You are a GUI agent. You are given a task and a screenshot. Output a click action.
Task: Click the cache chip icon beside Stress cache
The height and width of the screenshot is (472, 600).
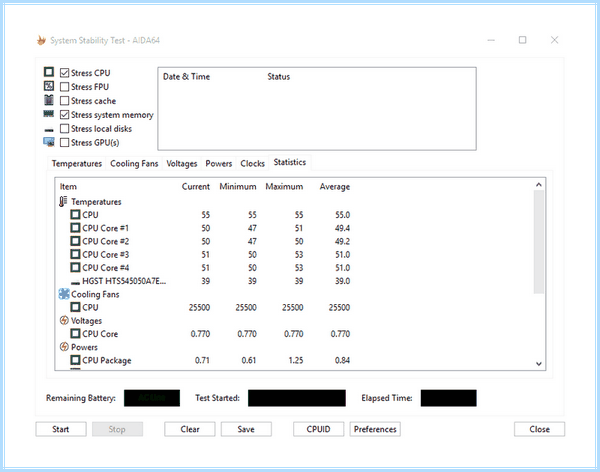click(49, 100)
